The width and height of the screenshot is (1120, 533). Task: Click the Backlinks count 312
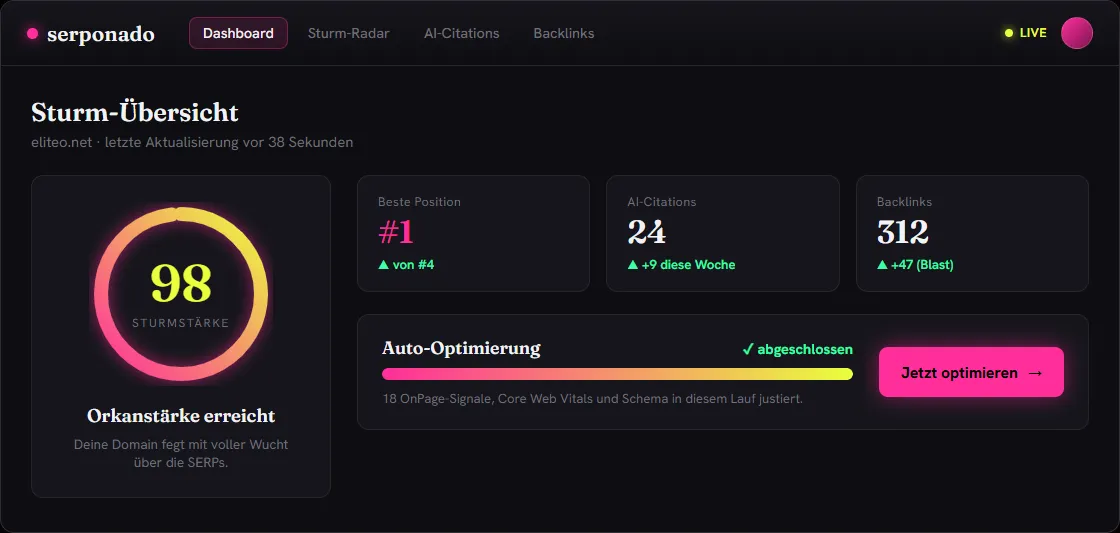(903, 232)
